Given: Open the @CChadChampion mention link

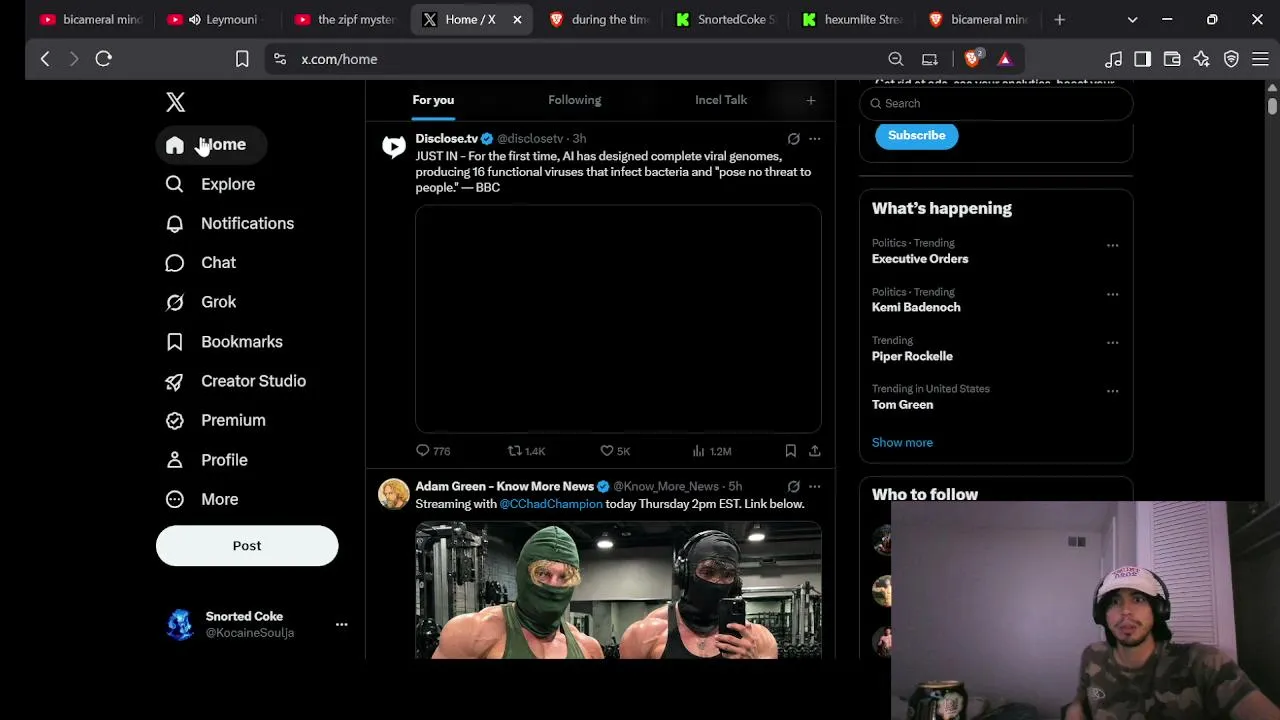Looking at the screenshot, I should [x=551, y=504].
